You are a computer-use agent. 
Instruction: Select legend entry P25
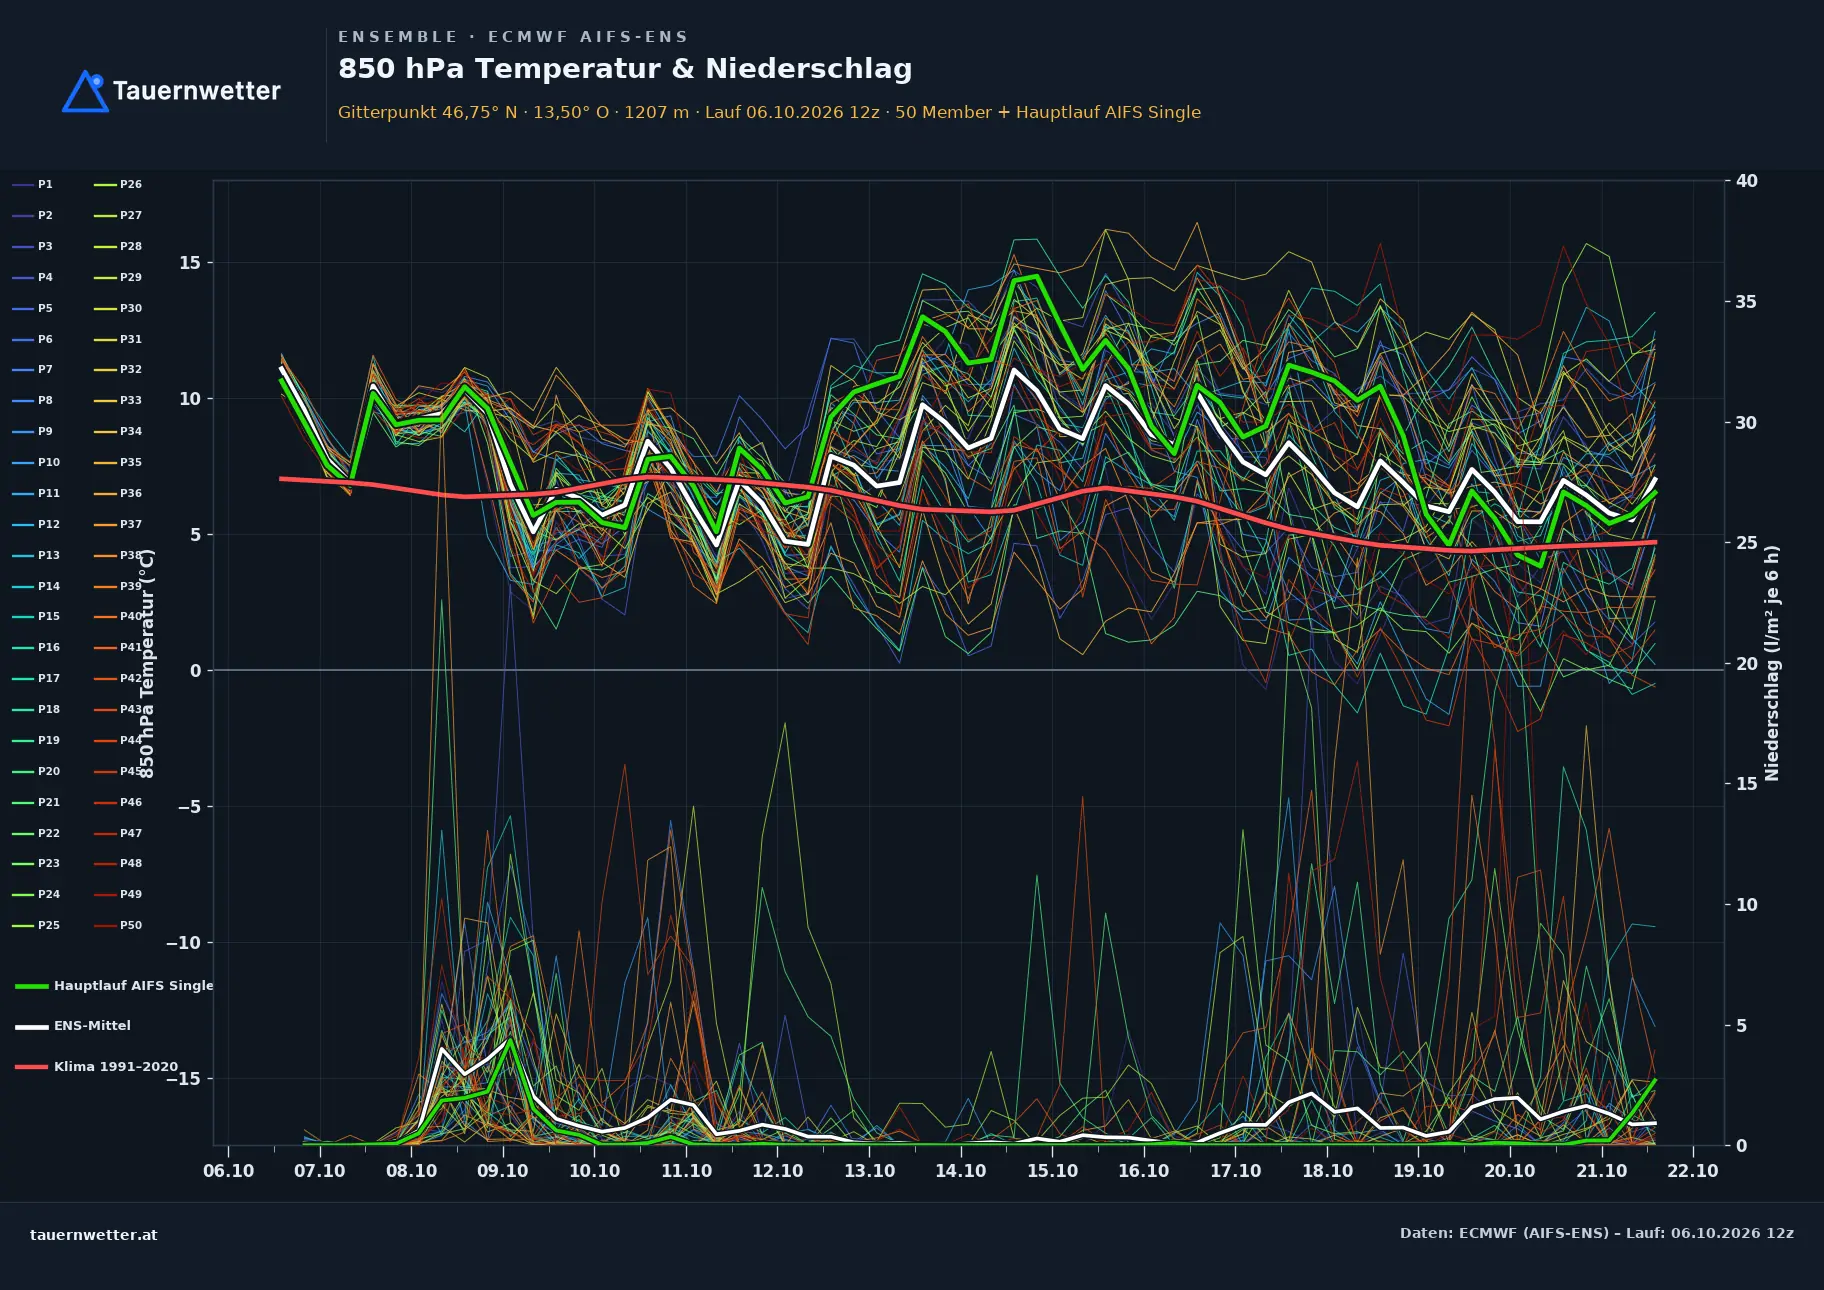click(36, 925)
